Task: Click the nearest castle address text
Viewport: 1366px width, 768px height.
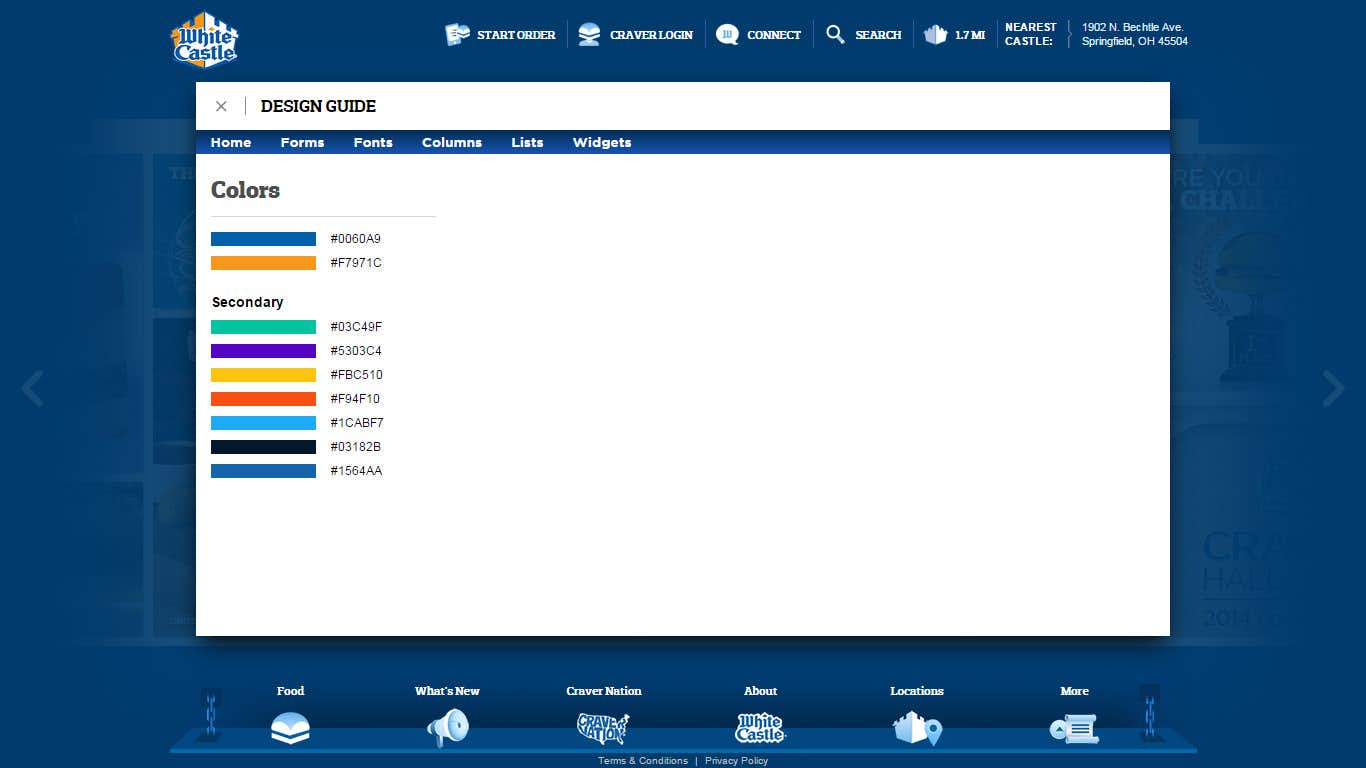Action: coord(1134,34)
